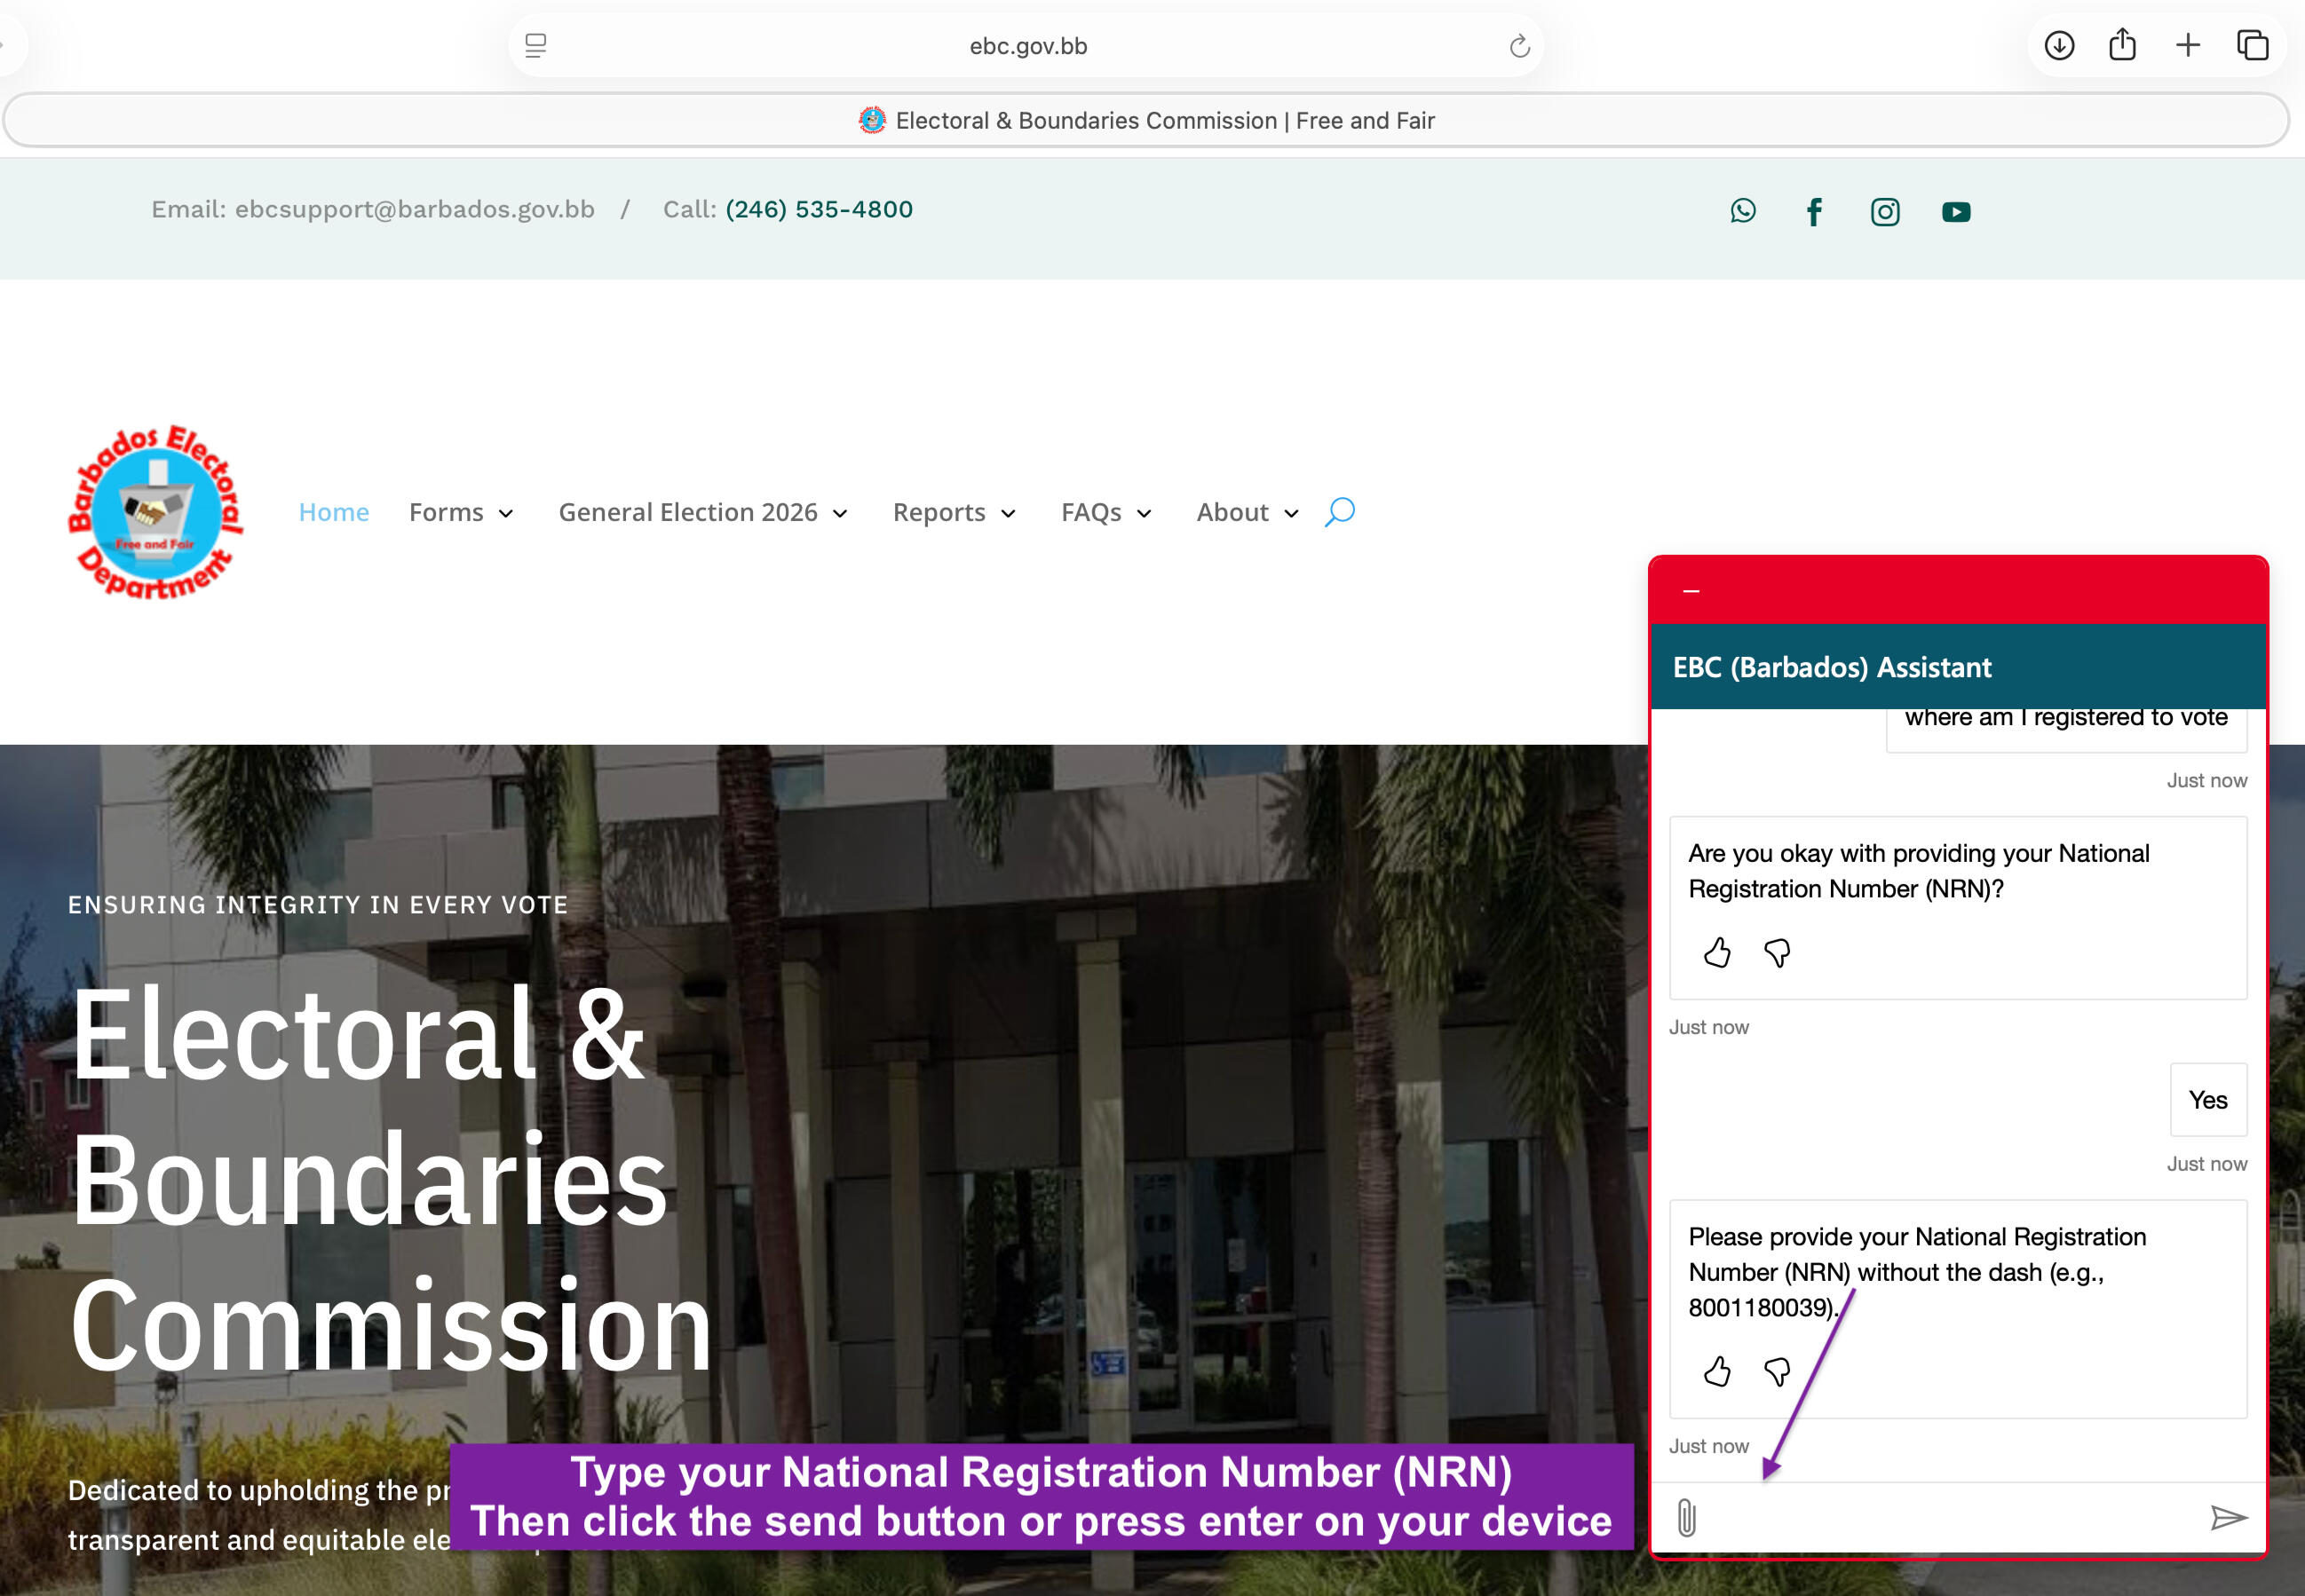Open the WhatsApp contact icon

[1743, 211]
